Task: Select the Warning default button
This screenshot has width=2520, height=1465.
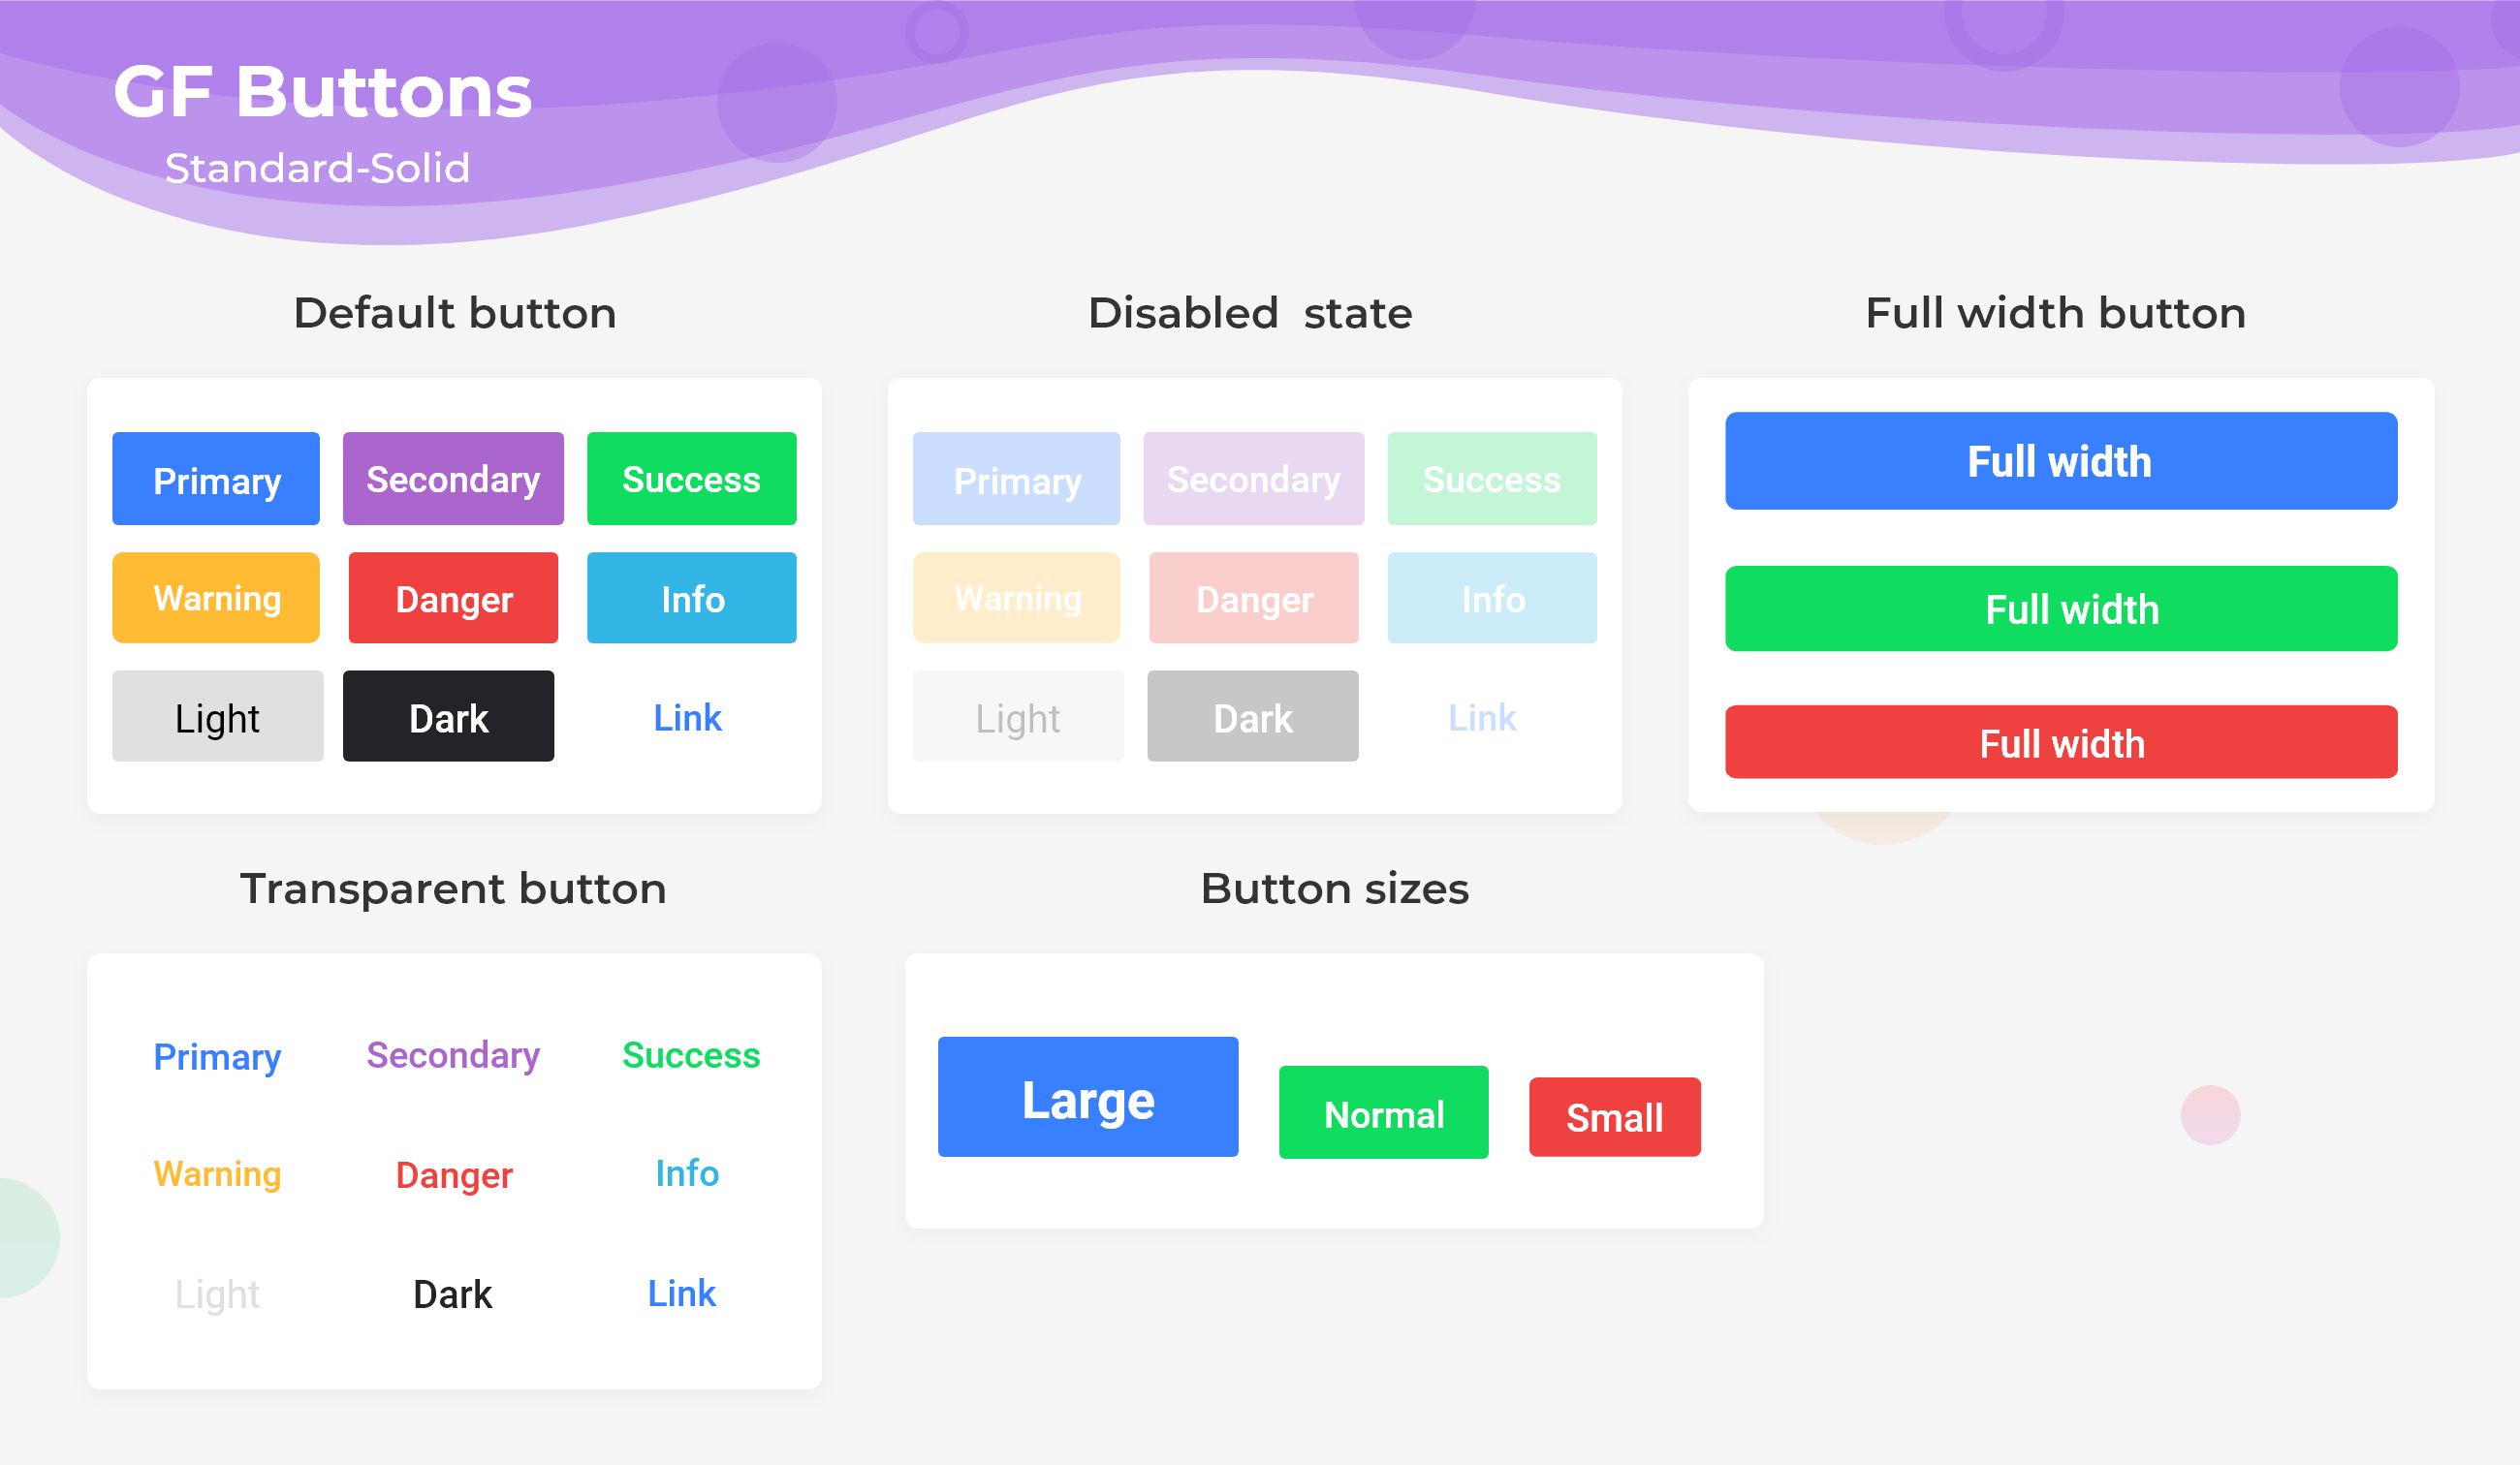Action: point(216,598)
